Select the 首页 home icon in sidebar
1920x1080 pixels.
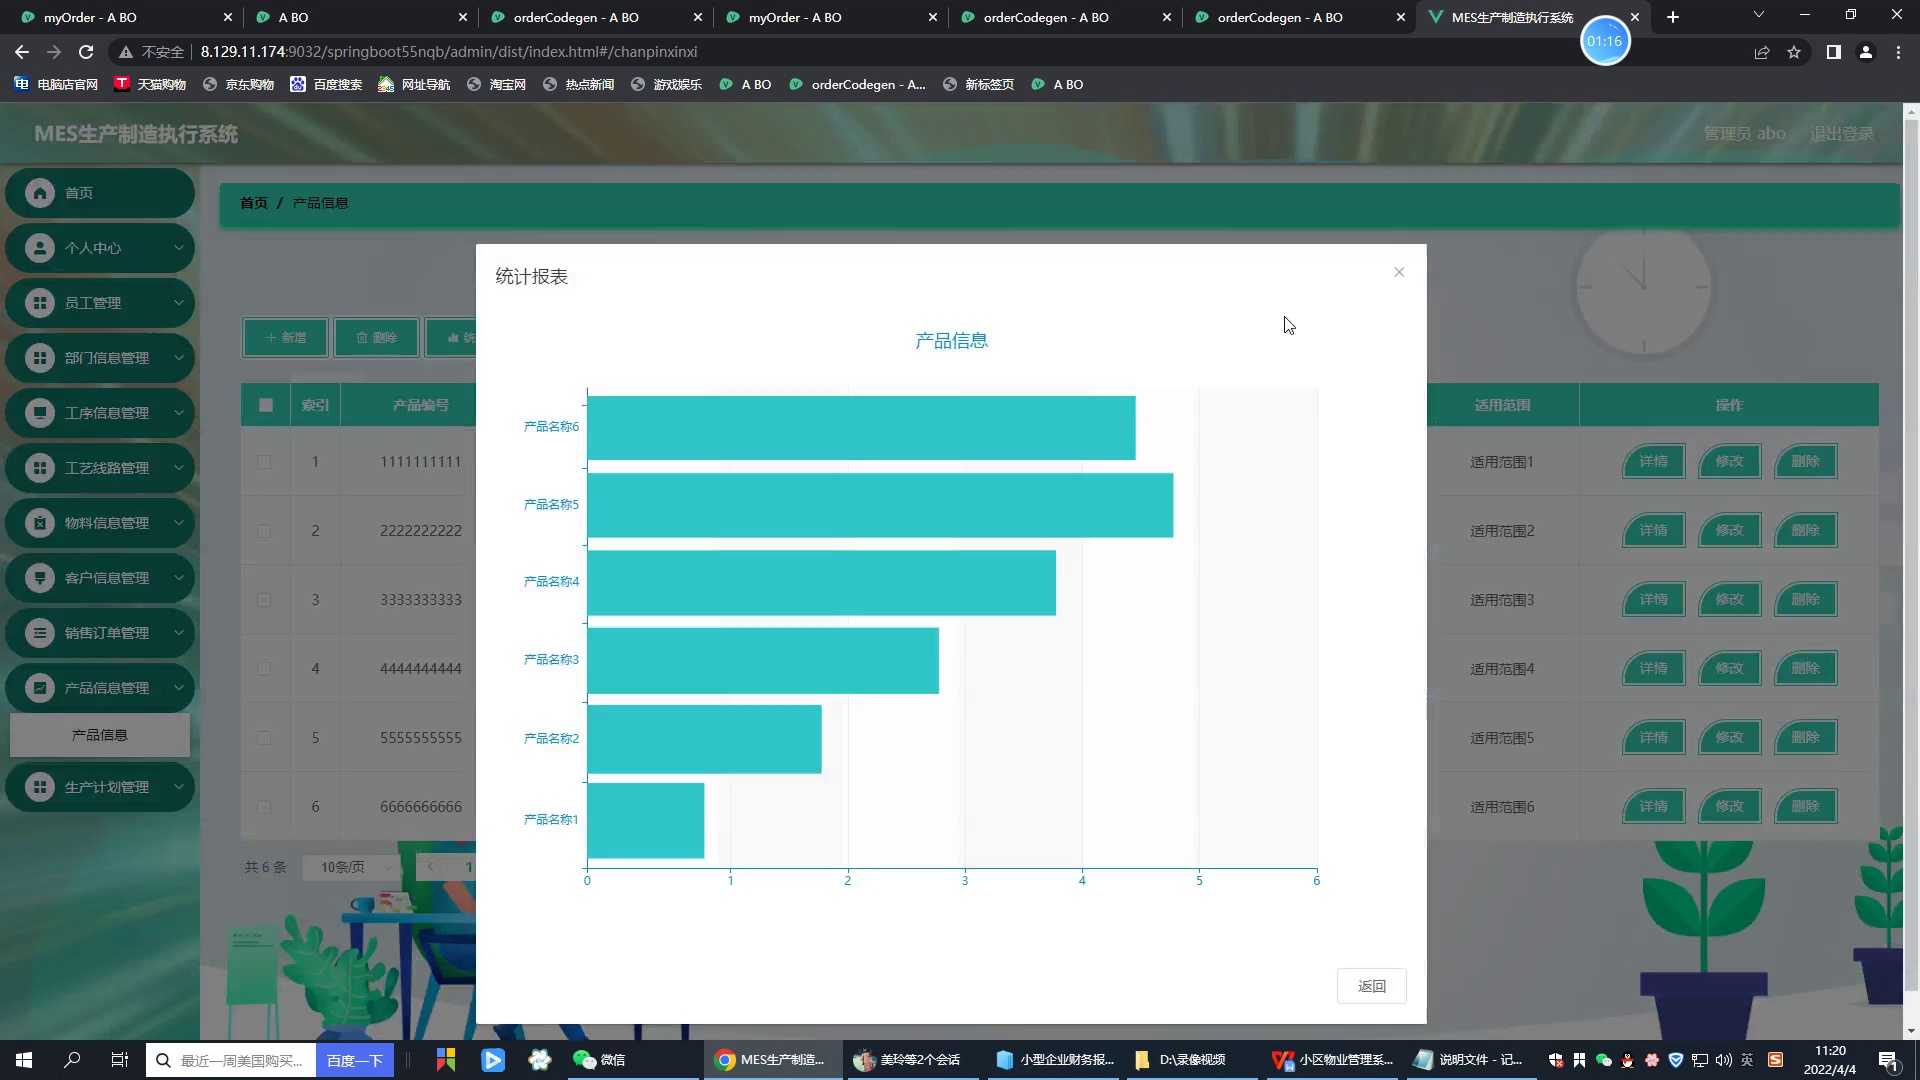tap(40, 192)
